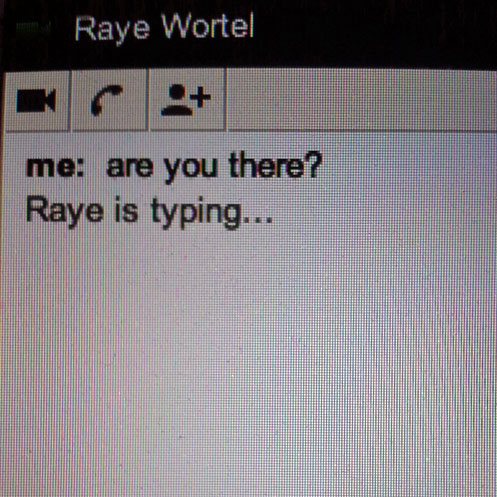The height and width of the screenshot is (497, 497).
Task: Start a voice call with phone icon
Action: 109,100
